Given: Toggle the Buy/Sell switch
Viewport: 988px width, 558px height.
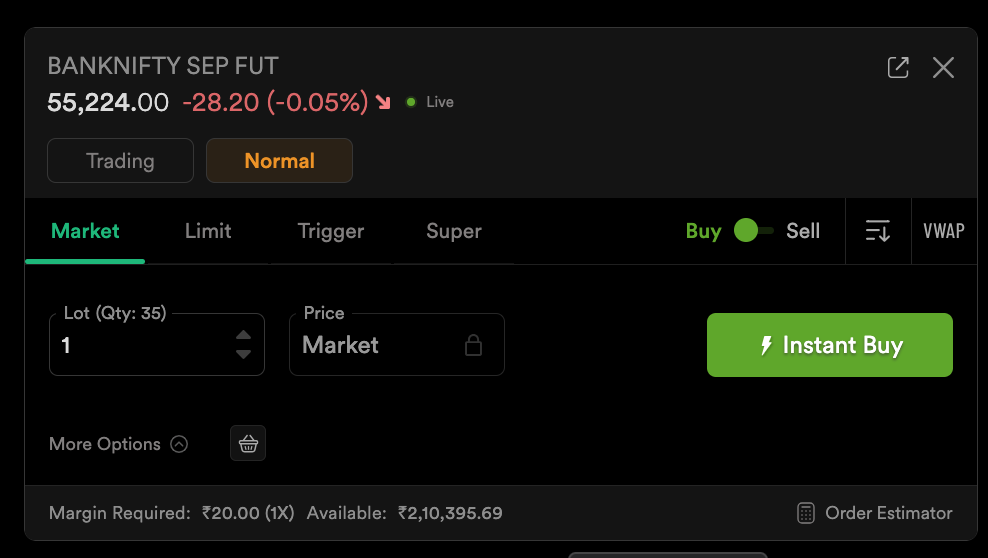Looking at the screenshot, I should pos(753,231).
